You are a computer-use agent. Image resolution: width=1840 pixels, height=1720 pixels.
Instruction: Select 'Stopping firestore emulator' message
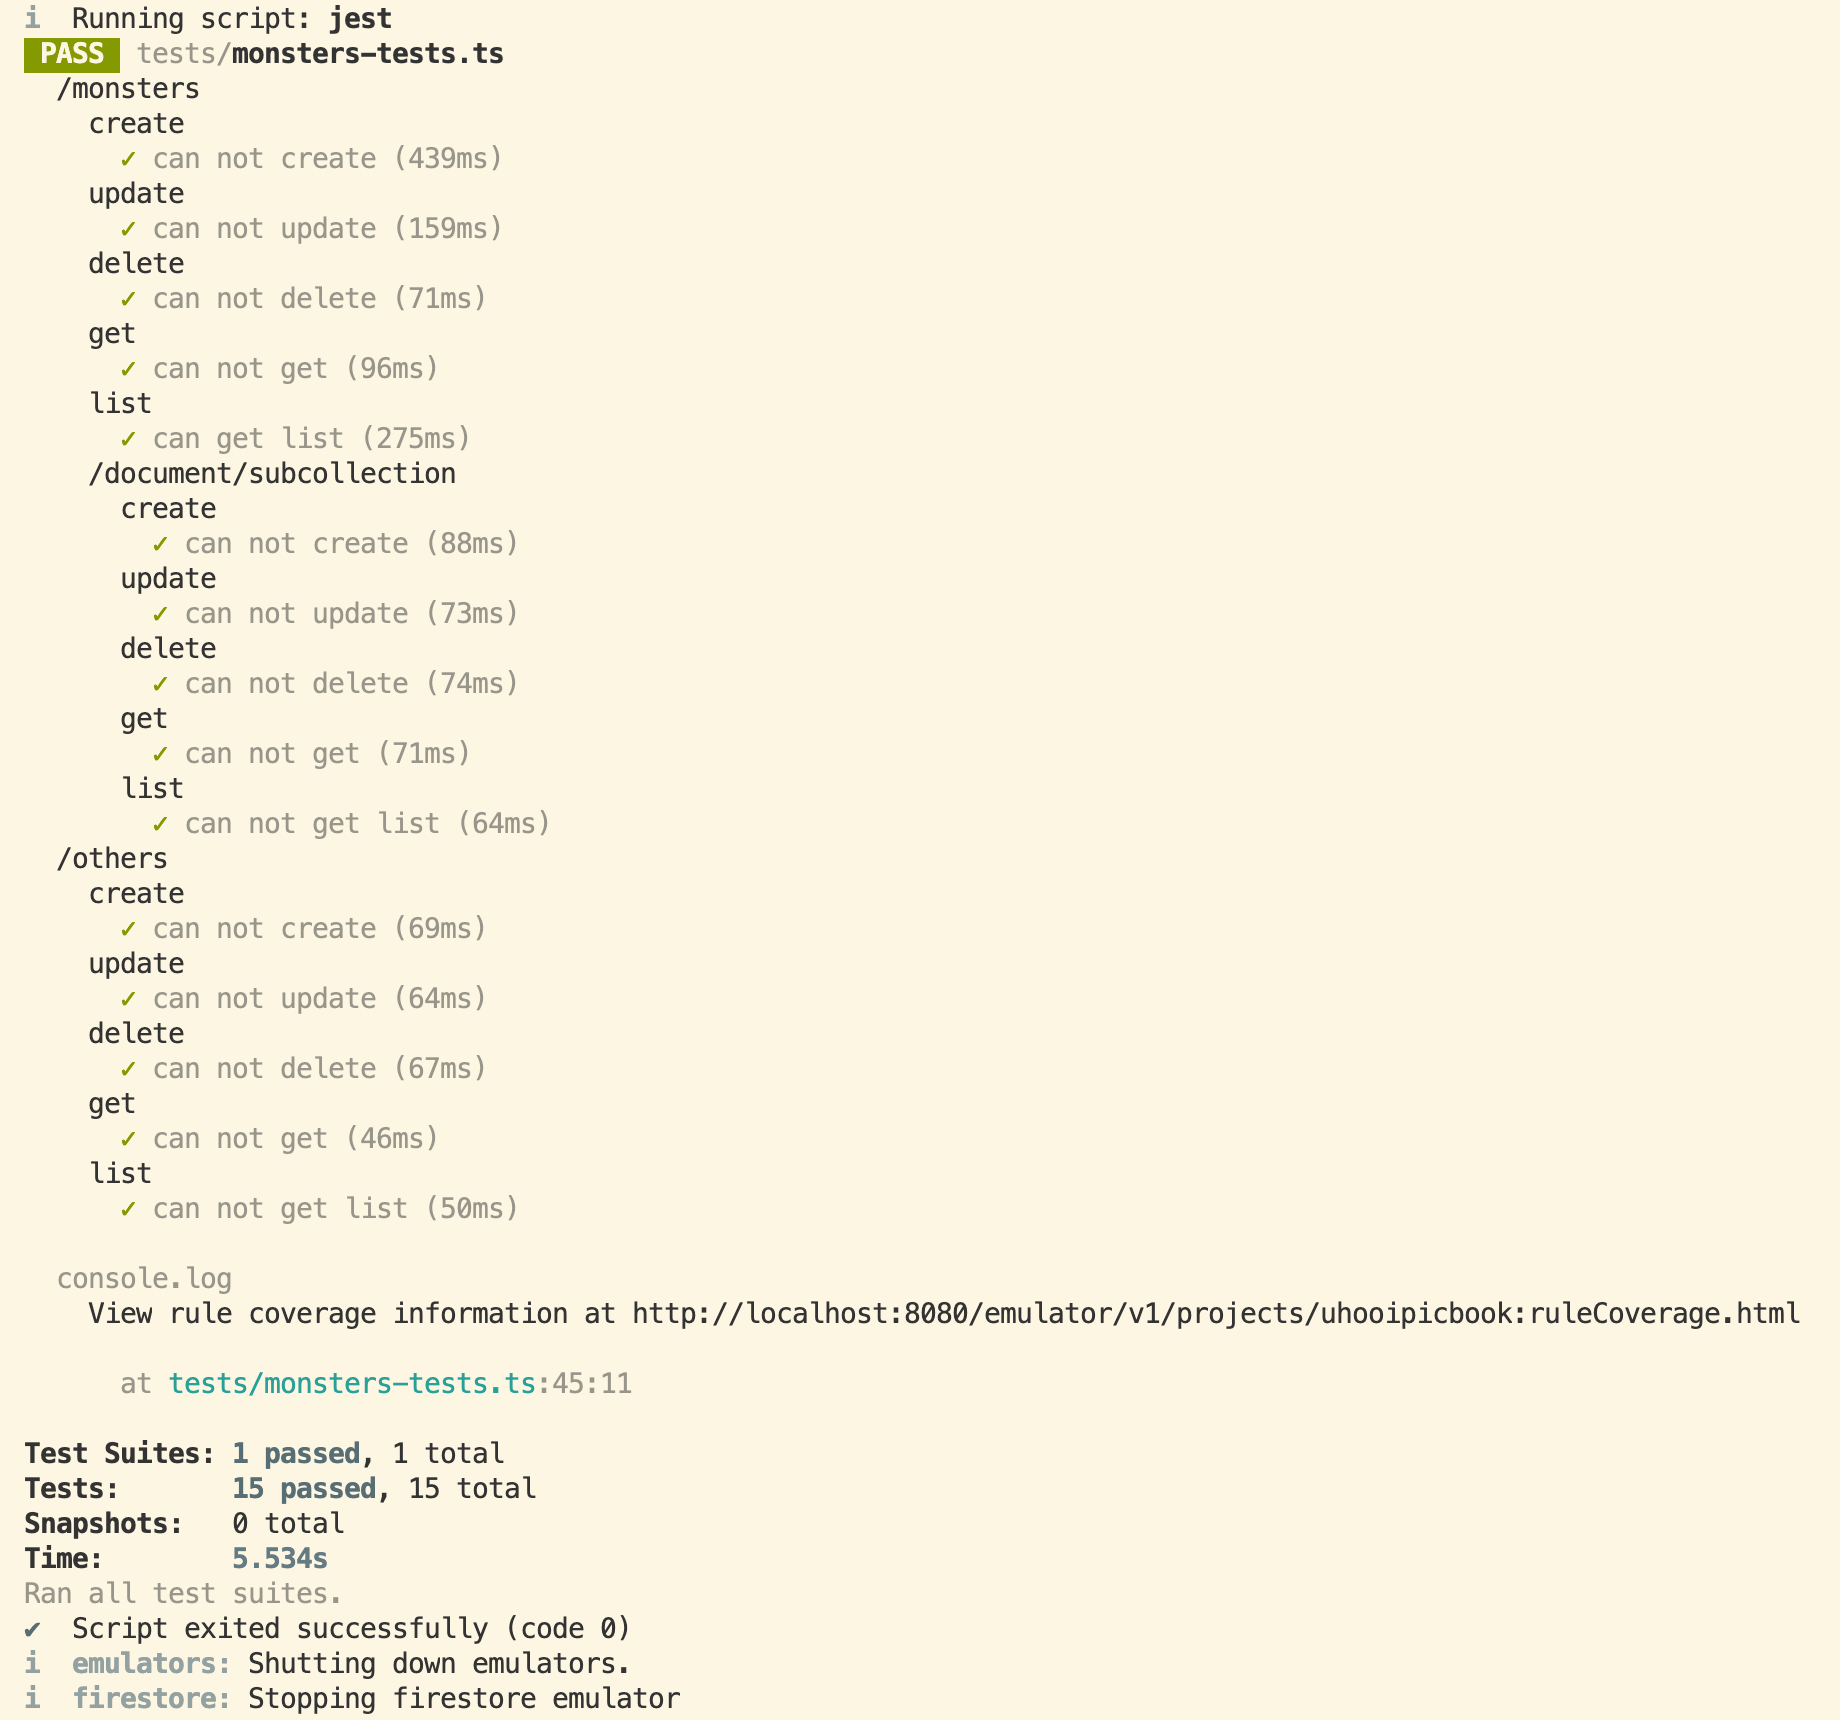[464, 1699]
